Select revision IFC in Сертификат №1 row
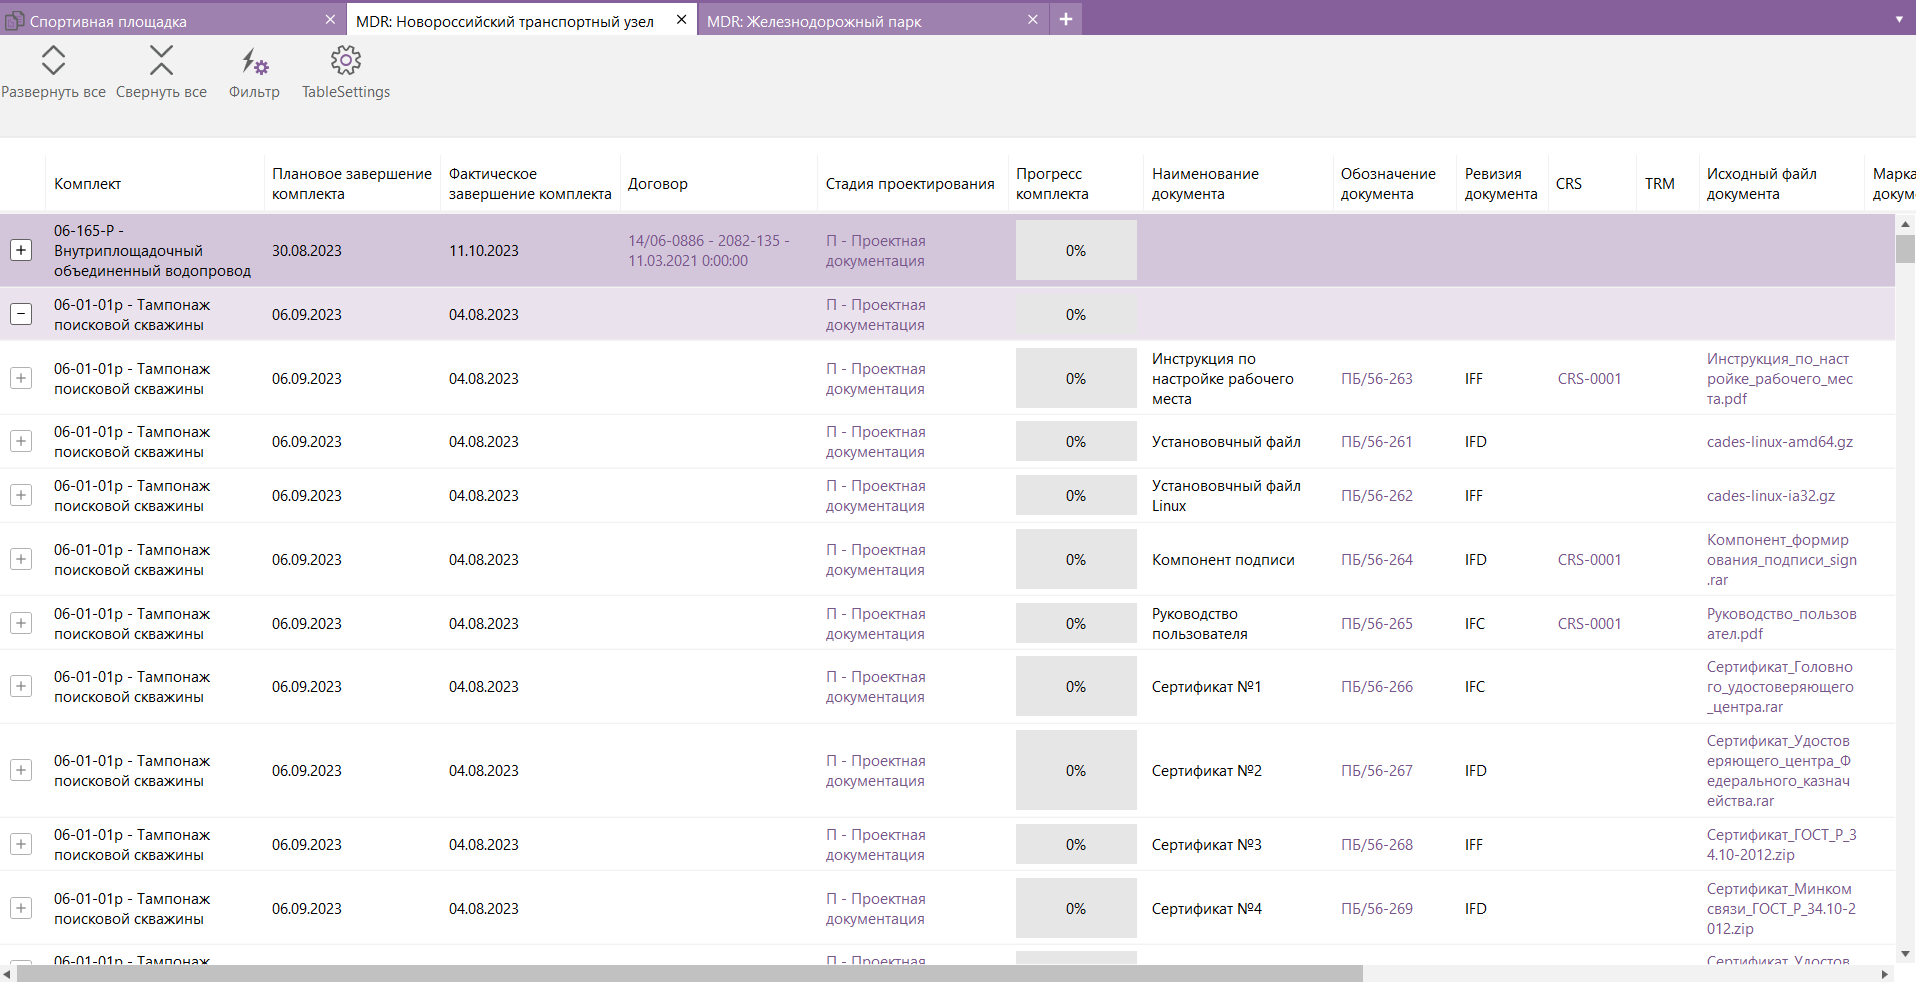 pos(1475,687)
